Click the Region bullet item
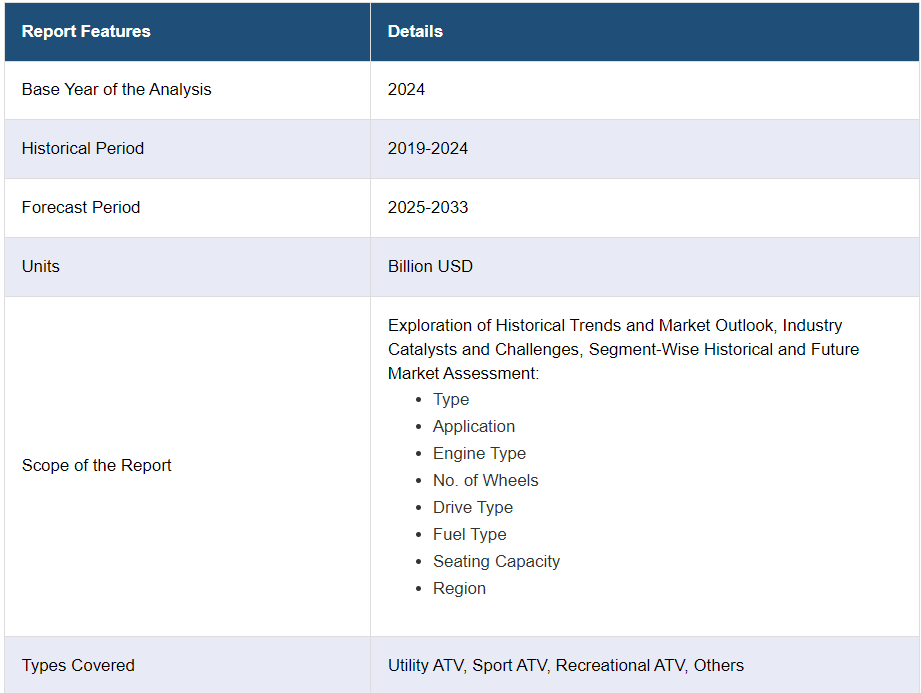 459,589
